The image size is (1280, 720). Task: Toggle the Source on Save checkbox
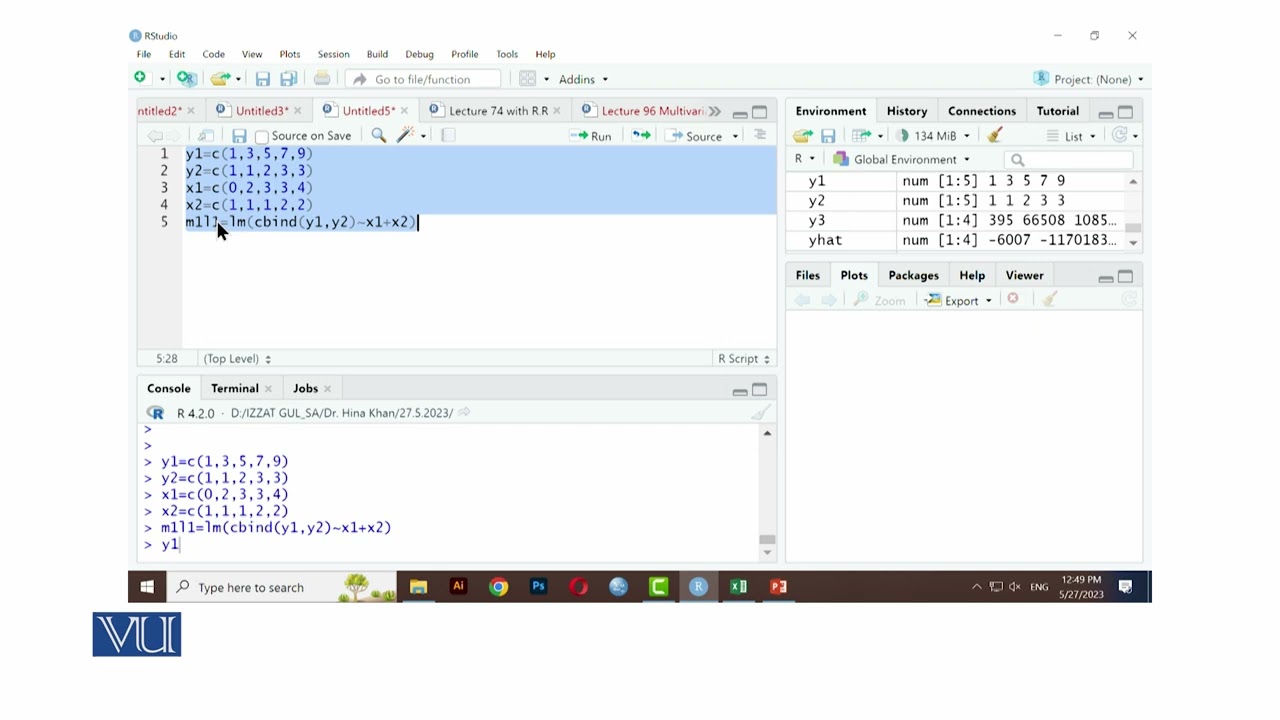(262, 136)
